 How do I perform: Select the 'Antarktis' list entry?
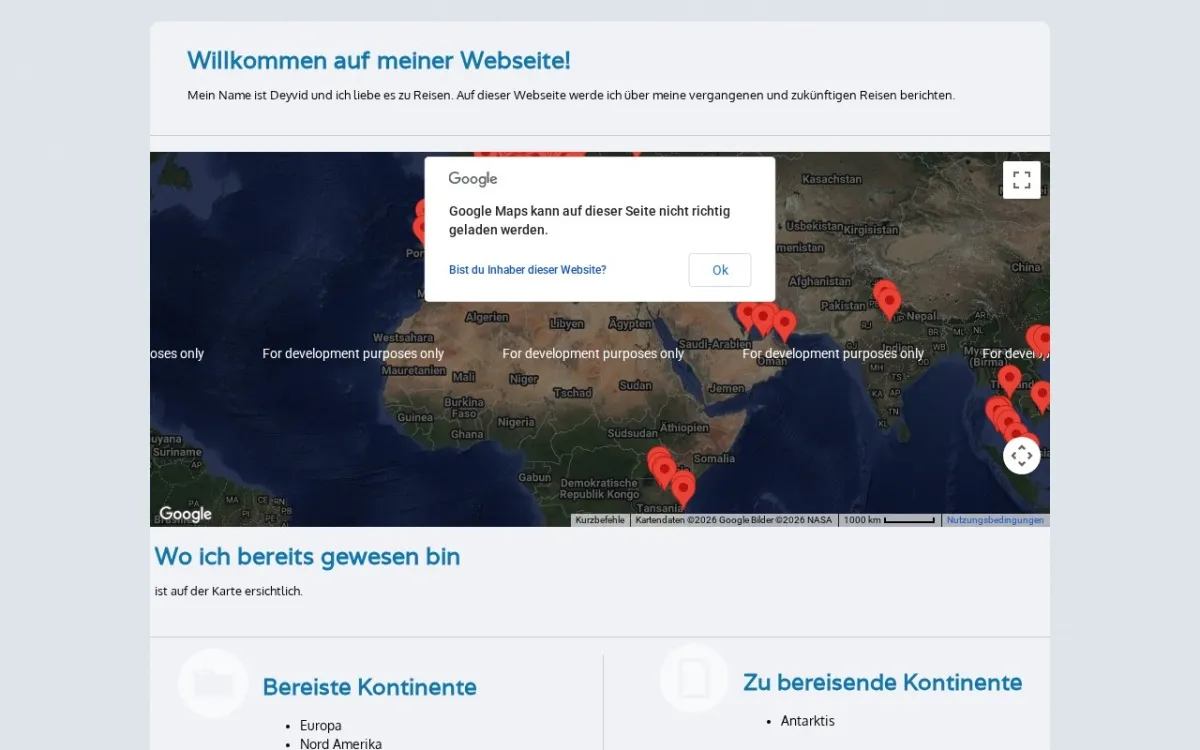tap(808, 720)
